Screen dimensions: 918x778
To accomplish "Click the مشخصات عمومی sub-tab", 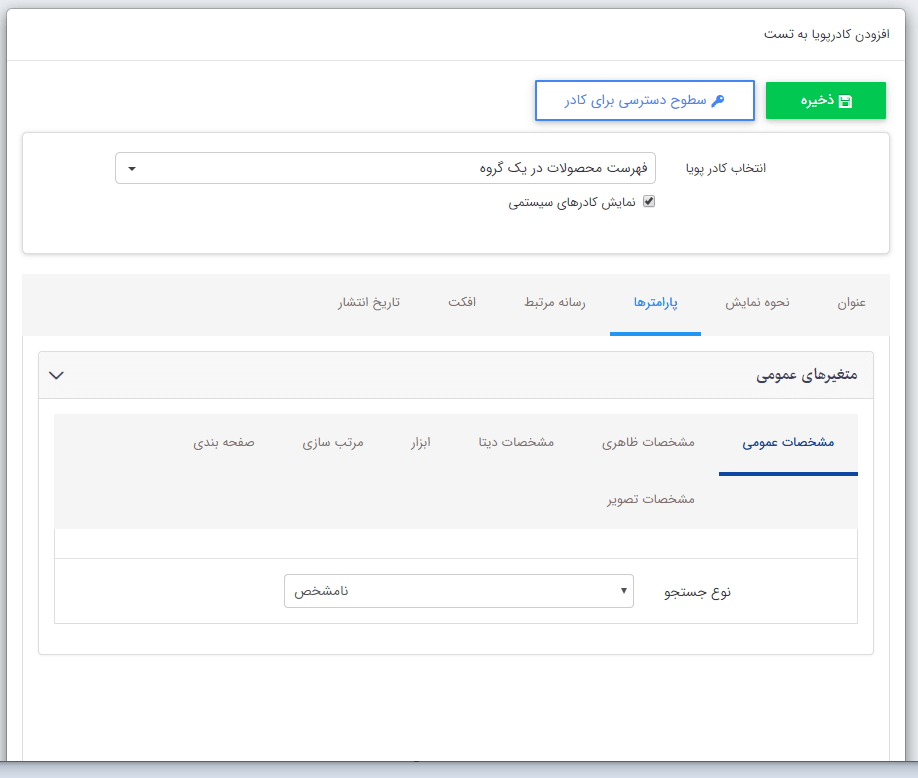I will pyautogui.click(x=788, y=443).
